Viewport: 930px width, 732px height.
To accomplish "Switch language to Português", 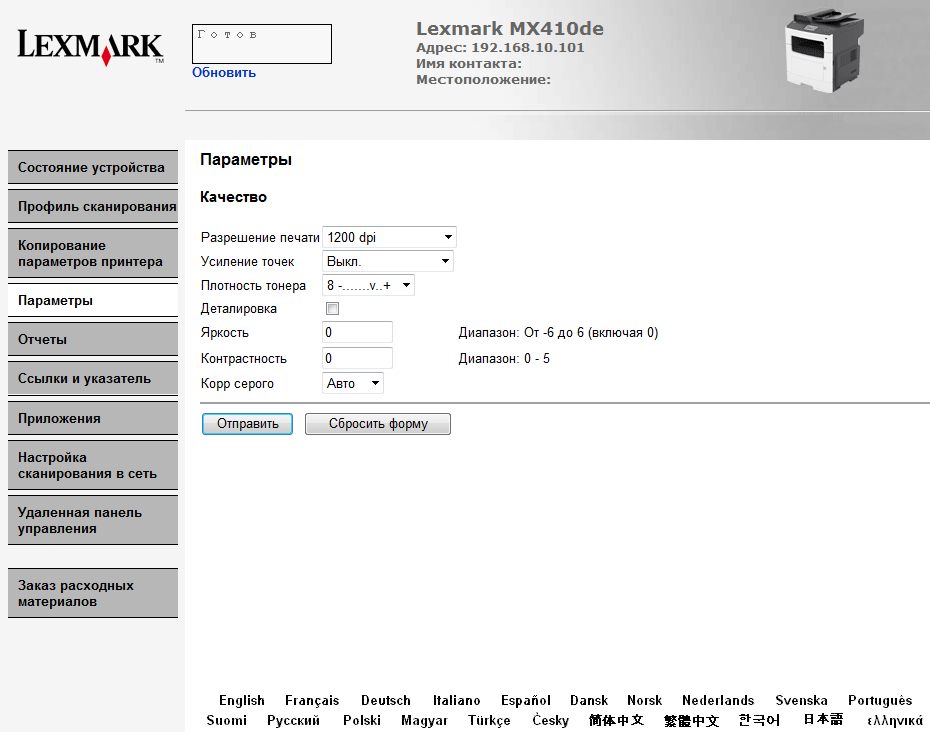I will click(880, 701).
